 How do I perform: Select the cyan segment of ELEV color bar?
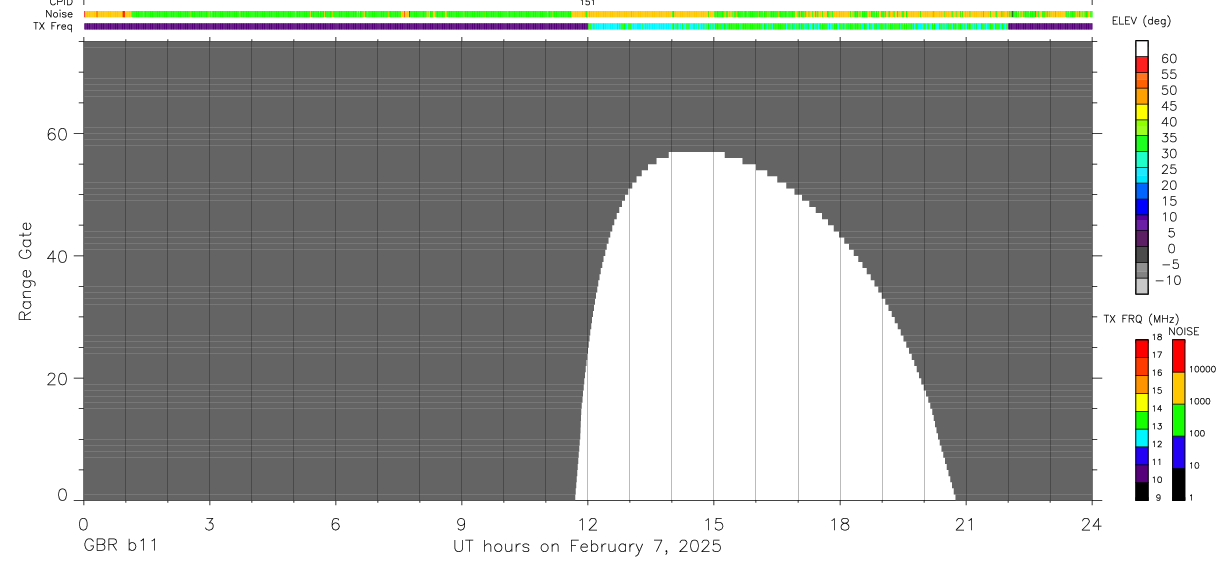pos(1142,175)
